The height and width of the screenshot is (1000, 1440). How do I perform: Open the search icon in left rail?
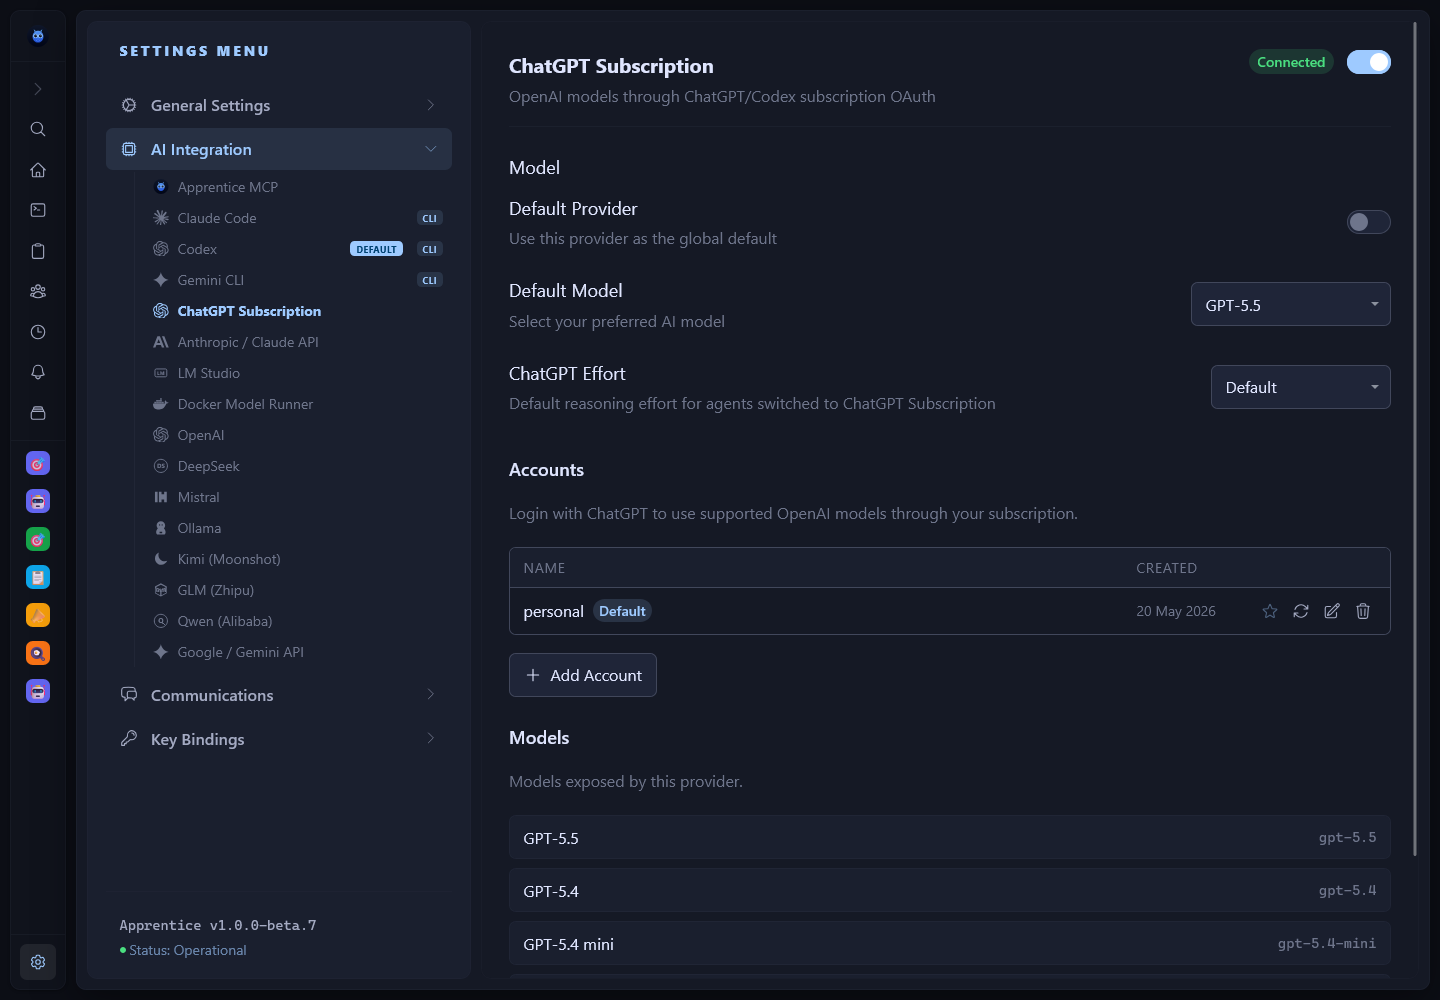(38, 129)
